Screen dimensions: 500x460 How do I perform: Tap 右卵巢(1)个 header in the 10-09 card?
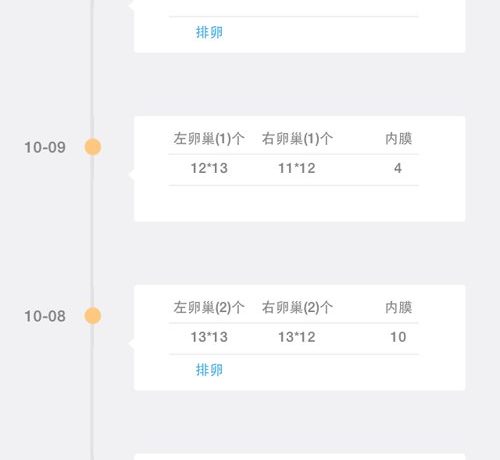(x=297, y=139)
